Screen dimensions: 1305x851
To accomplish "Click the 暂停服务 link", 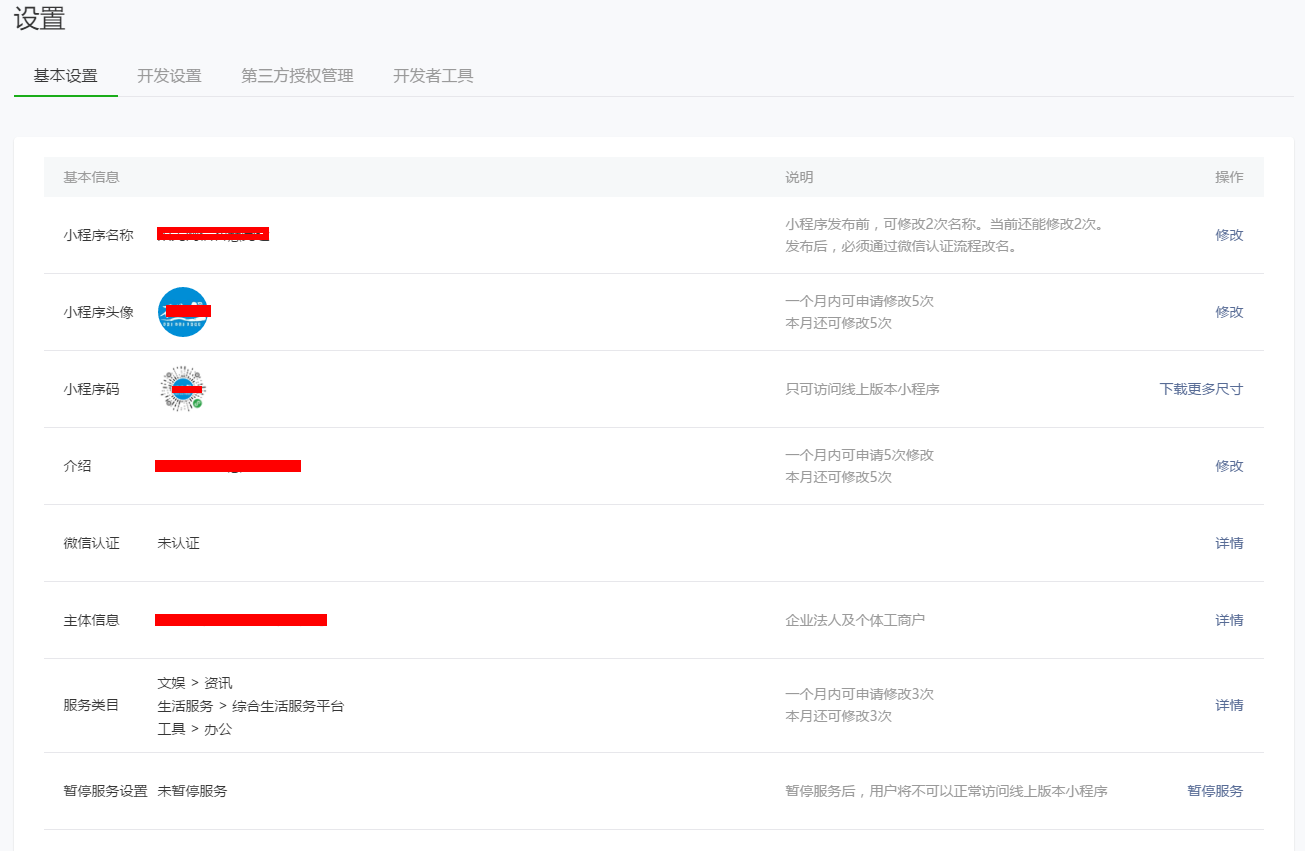I will point(1215,791).
